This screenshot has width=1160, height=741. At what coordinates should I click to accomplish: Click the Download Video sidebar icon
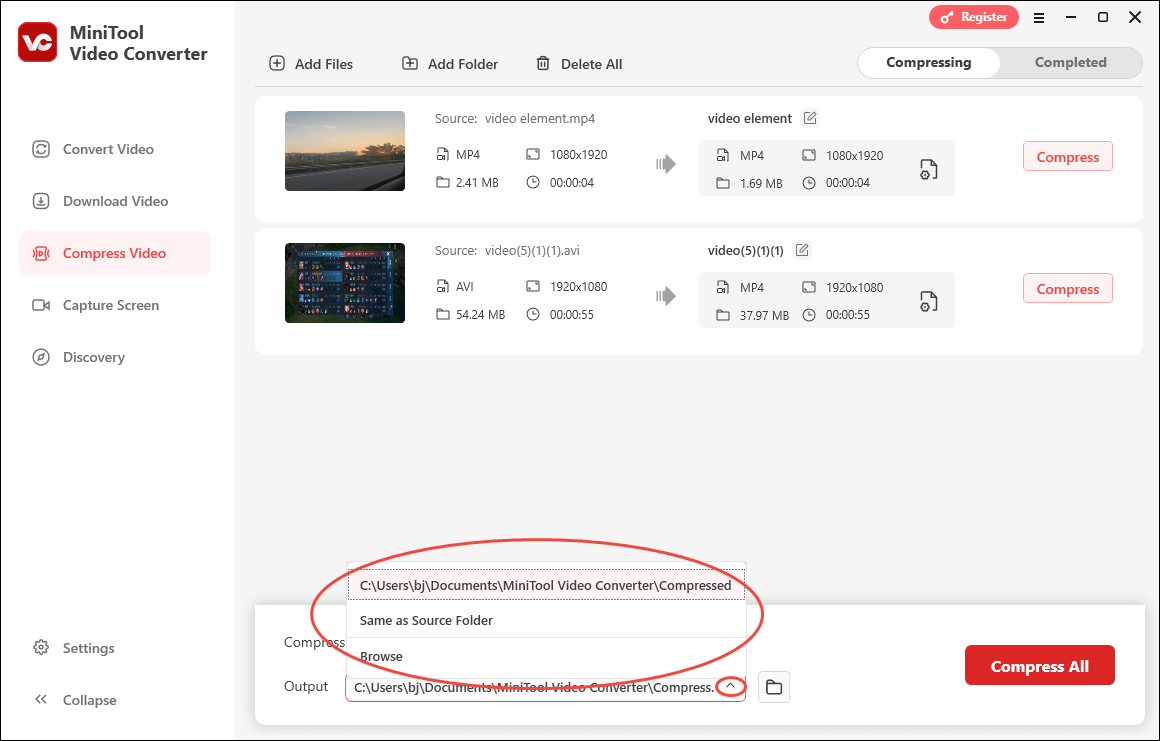click(41, 201)
